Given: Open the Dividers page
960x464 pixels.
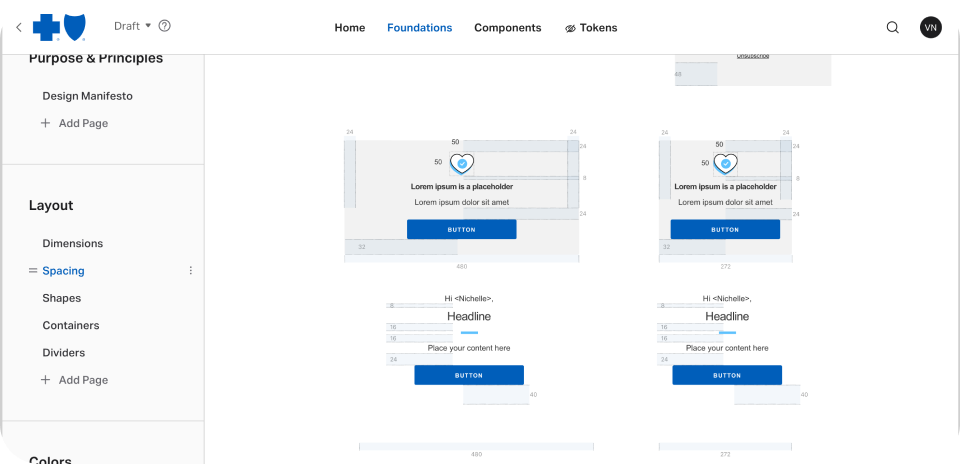Looking at the screenshot, I should [63, 353].
